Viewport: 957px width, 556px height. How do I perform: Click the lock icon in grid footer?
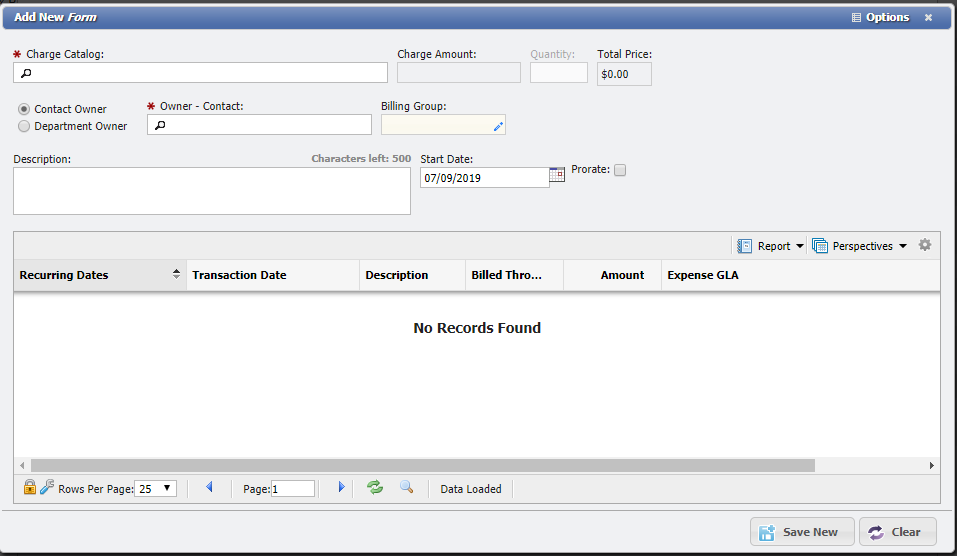pyautogui.click(x=29, y=488)
